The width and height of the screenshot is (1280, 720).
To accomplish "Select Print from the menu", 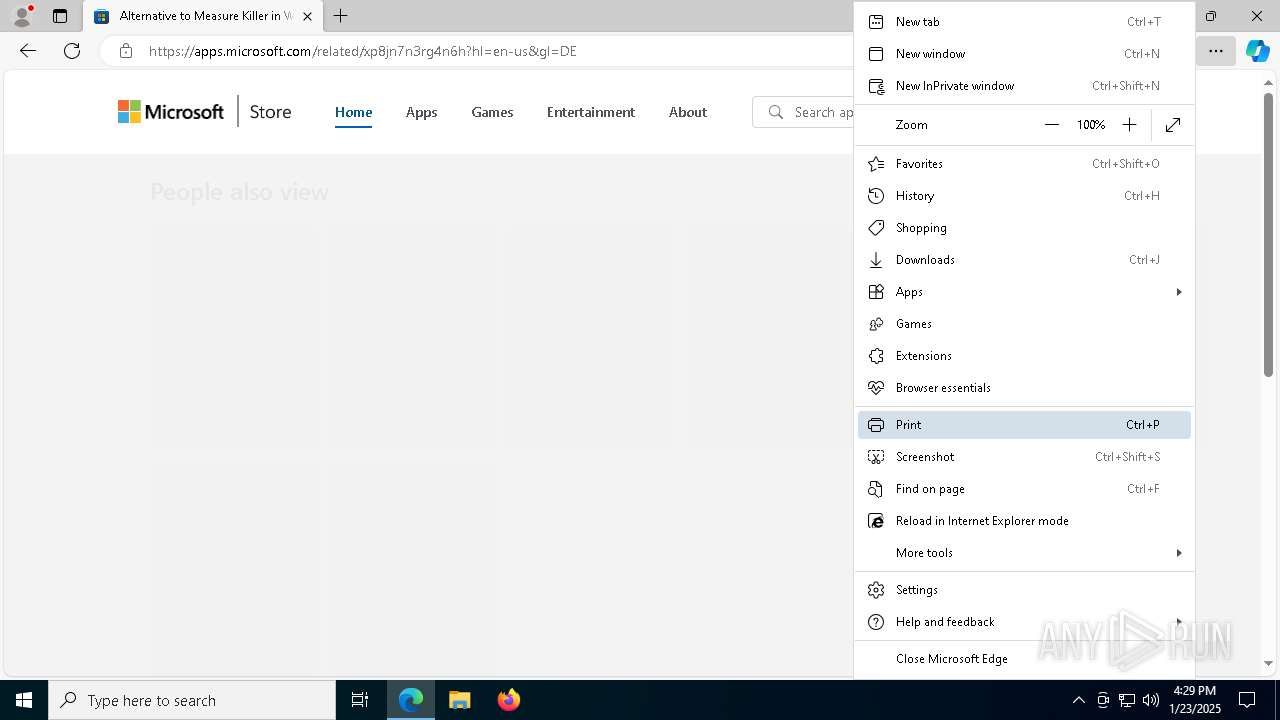I will (x=1024, y=424).
